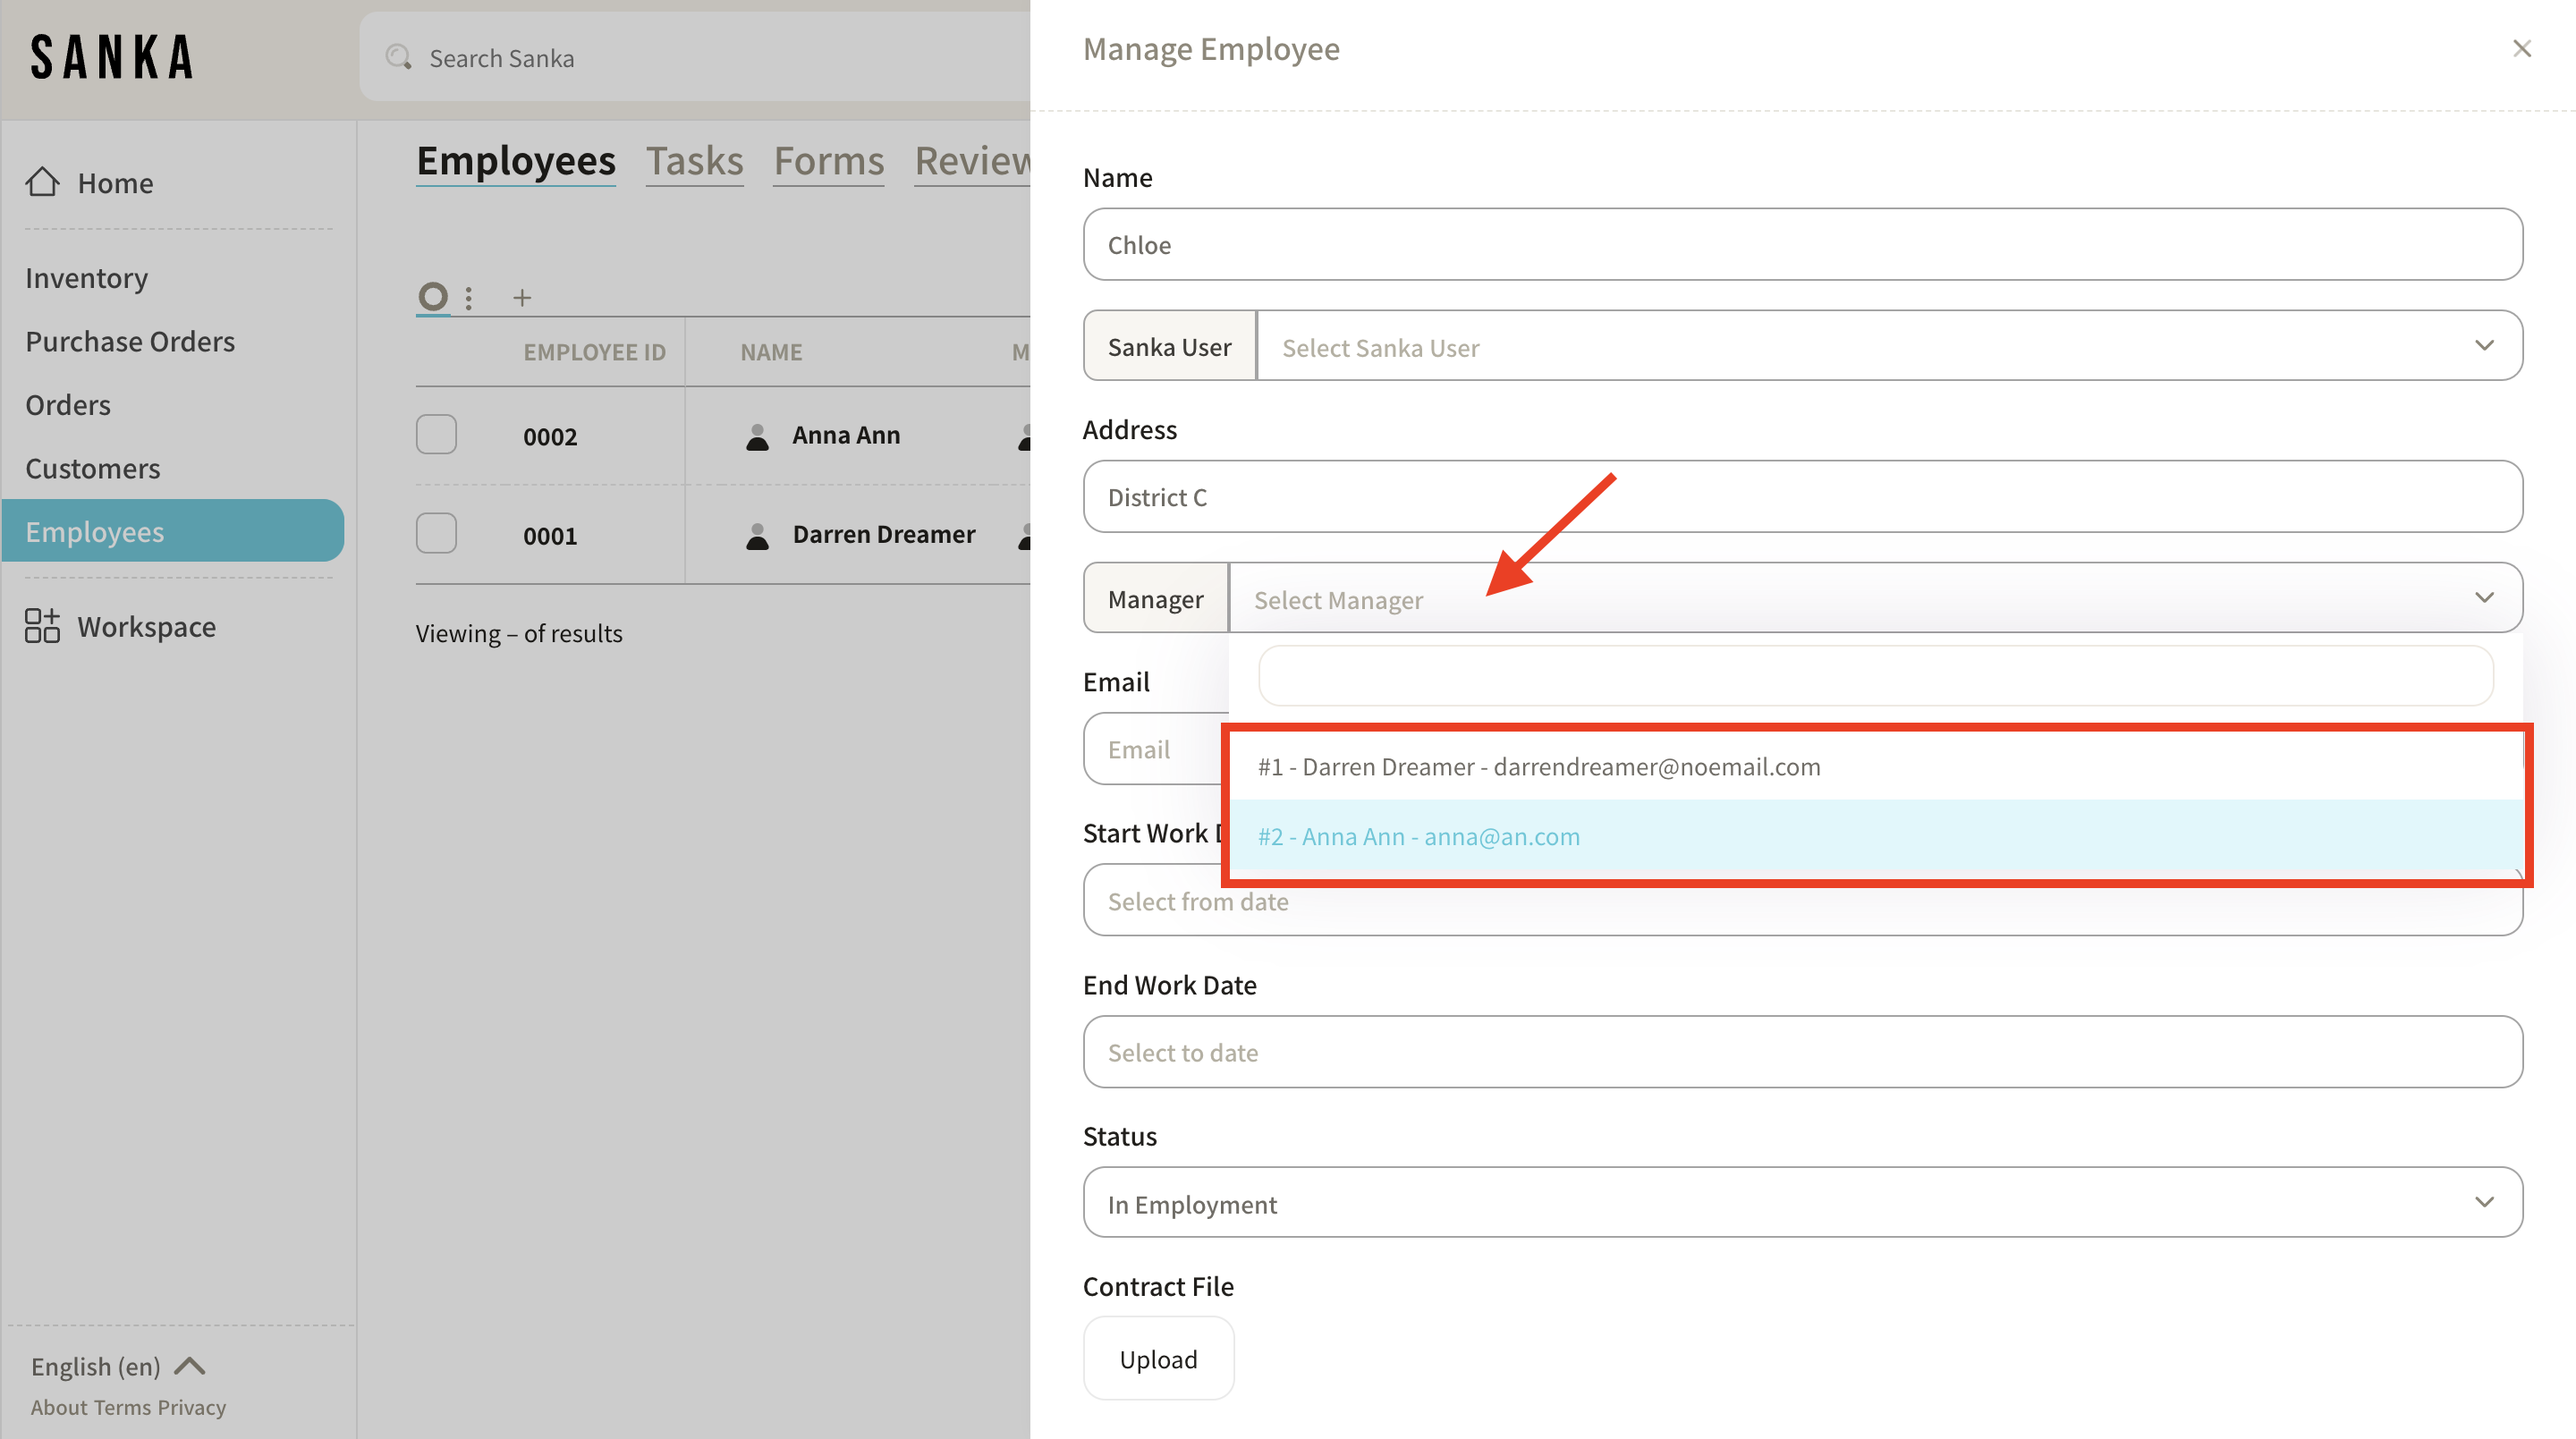The image size is (2576, 1439).
Task: Open the Privacy link
Action: (192, 1407)
